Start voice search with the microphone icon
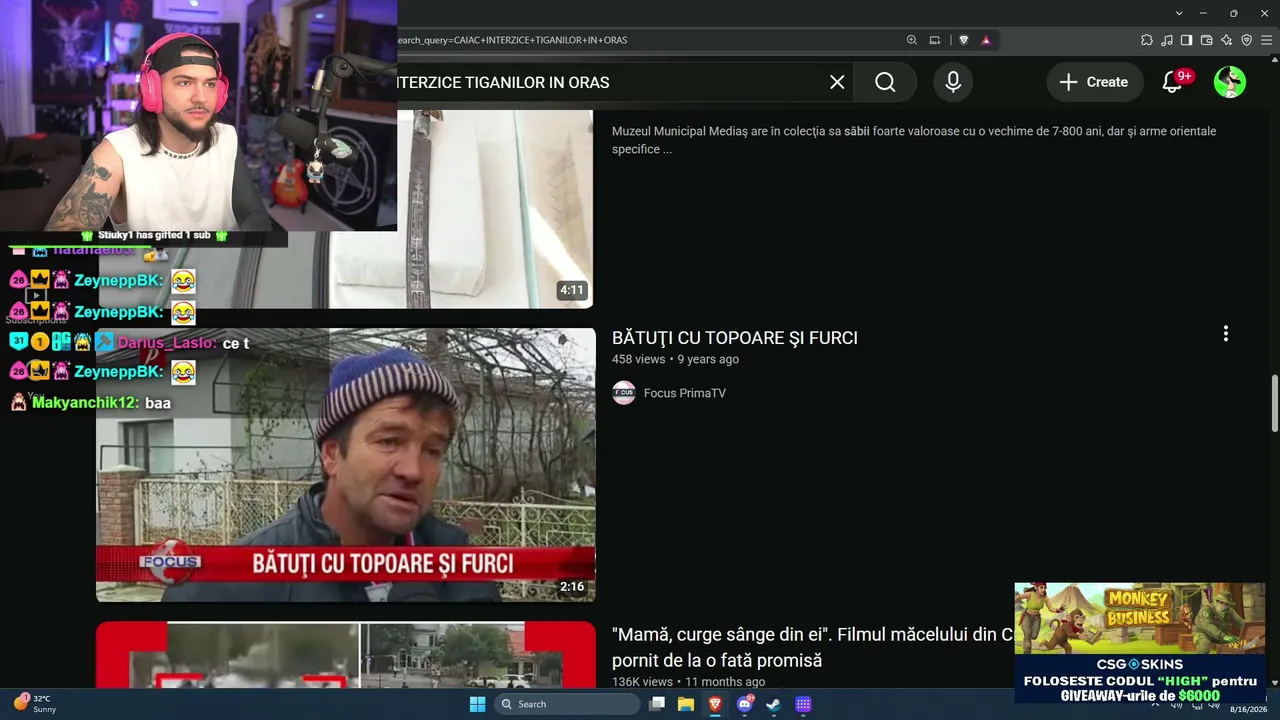This screenshot has width=1280, height=720. pos(953,82)
